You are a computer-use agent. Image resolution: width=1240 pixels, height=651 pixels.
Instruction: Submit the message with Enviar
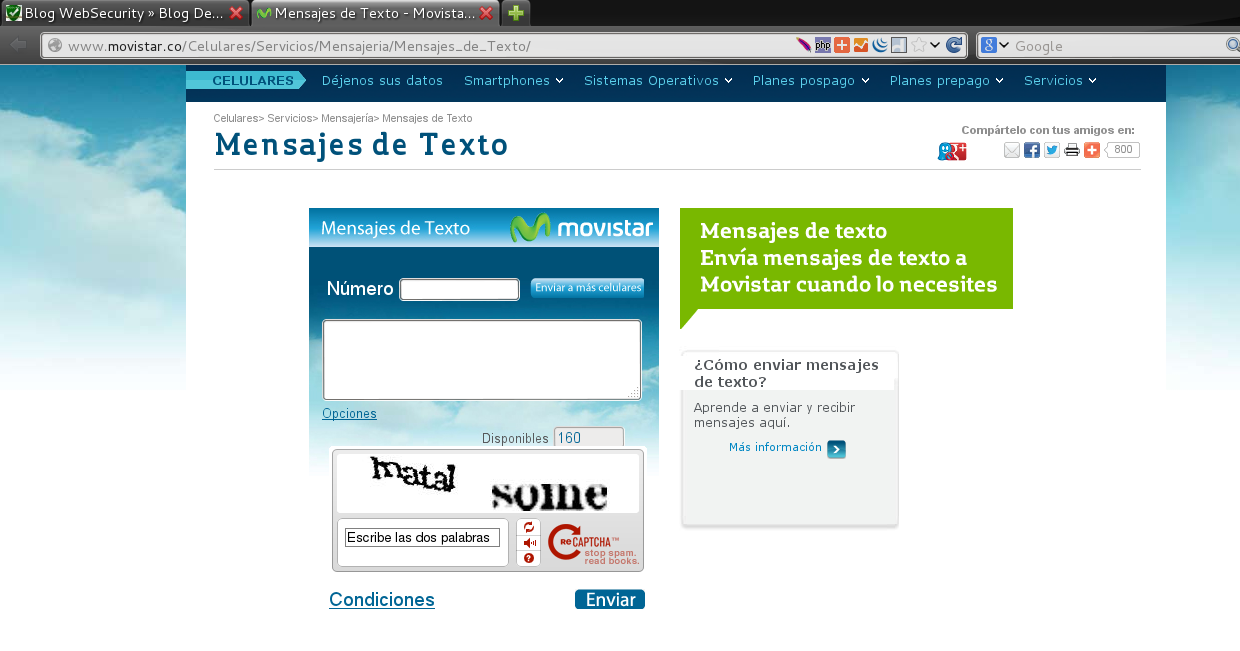pyautogui.click(x=610, y=600)
